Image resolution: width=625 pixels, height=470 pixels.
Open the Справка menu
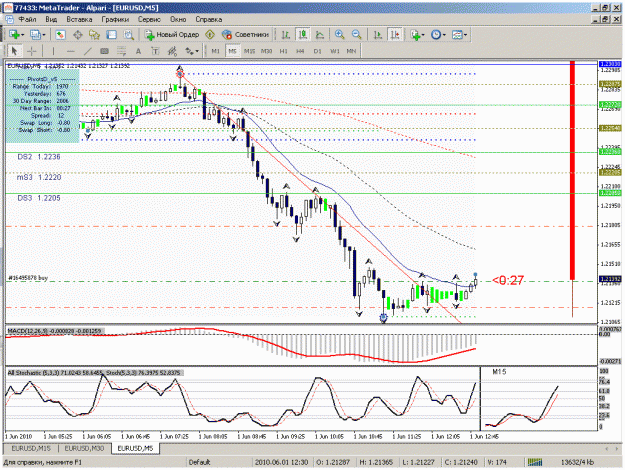(208, 20)
